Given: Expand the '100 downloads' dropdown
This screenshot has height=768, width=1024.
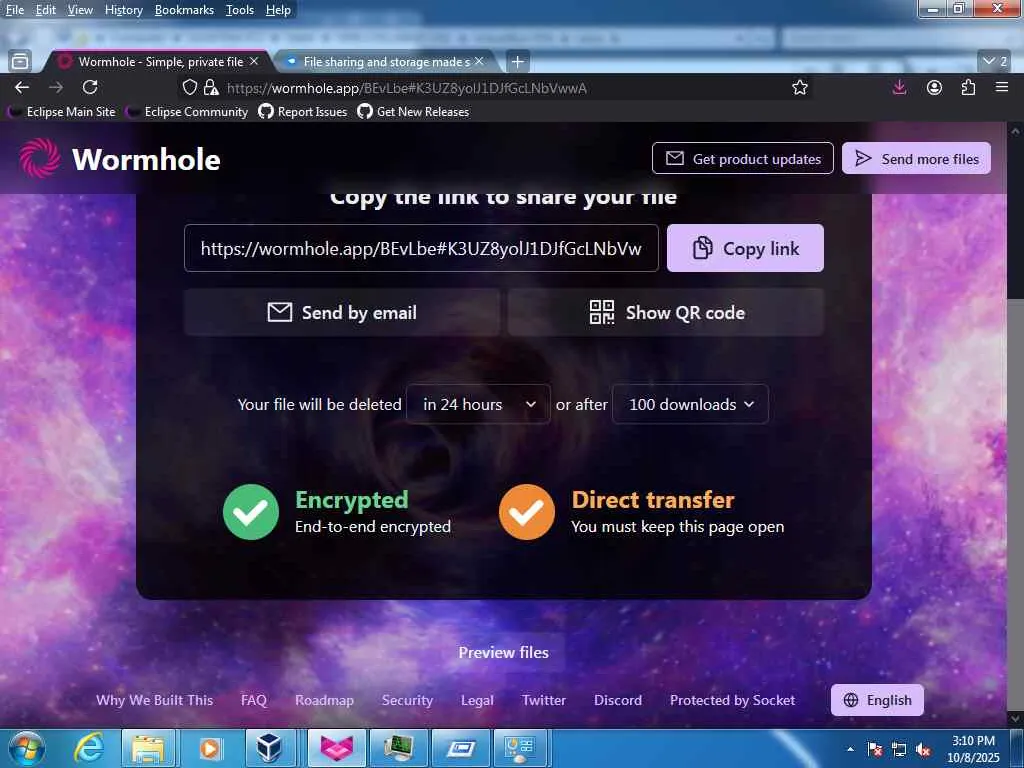Looking at the screenshot, I should pyautogui.click(x=690, y=404).
